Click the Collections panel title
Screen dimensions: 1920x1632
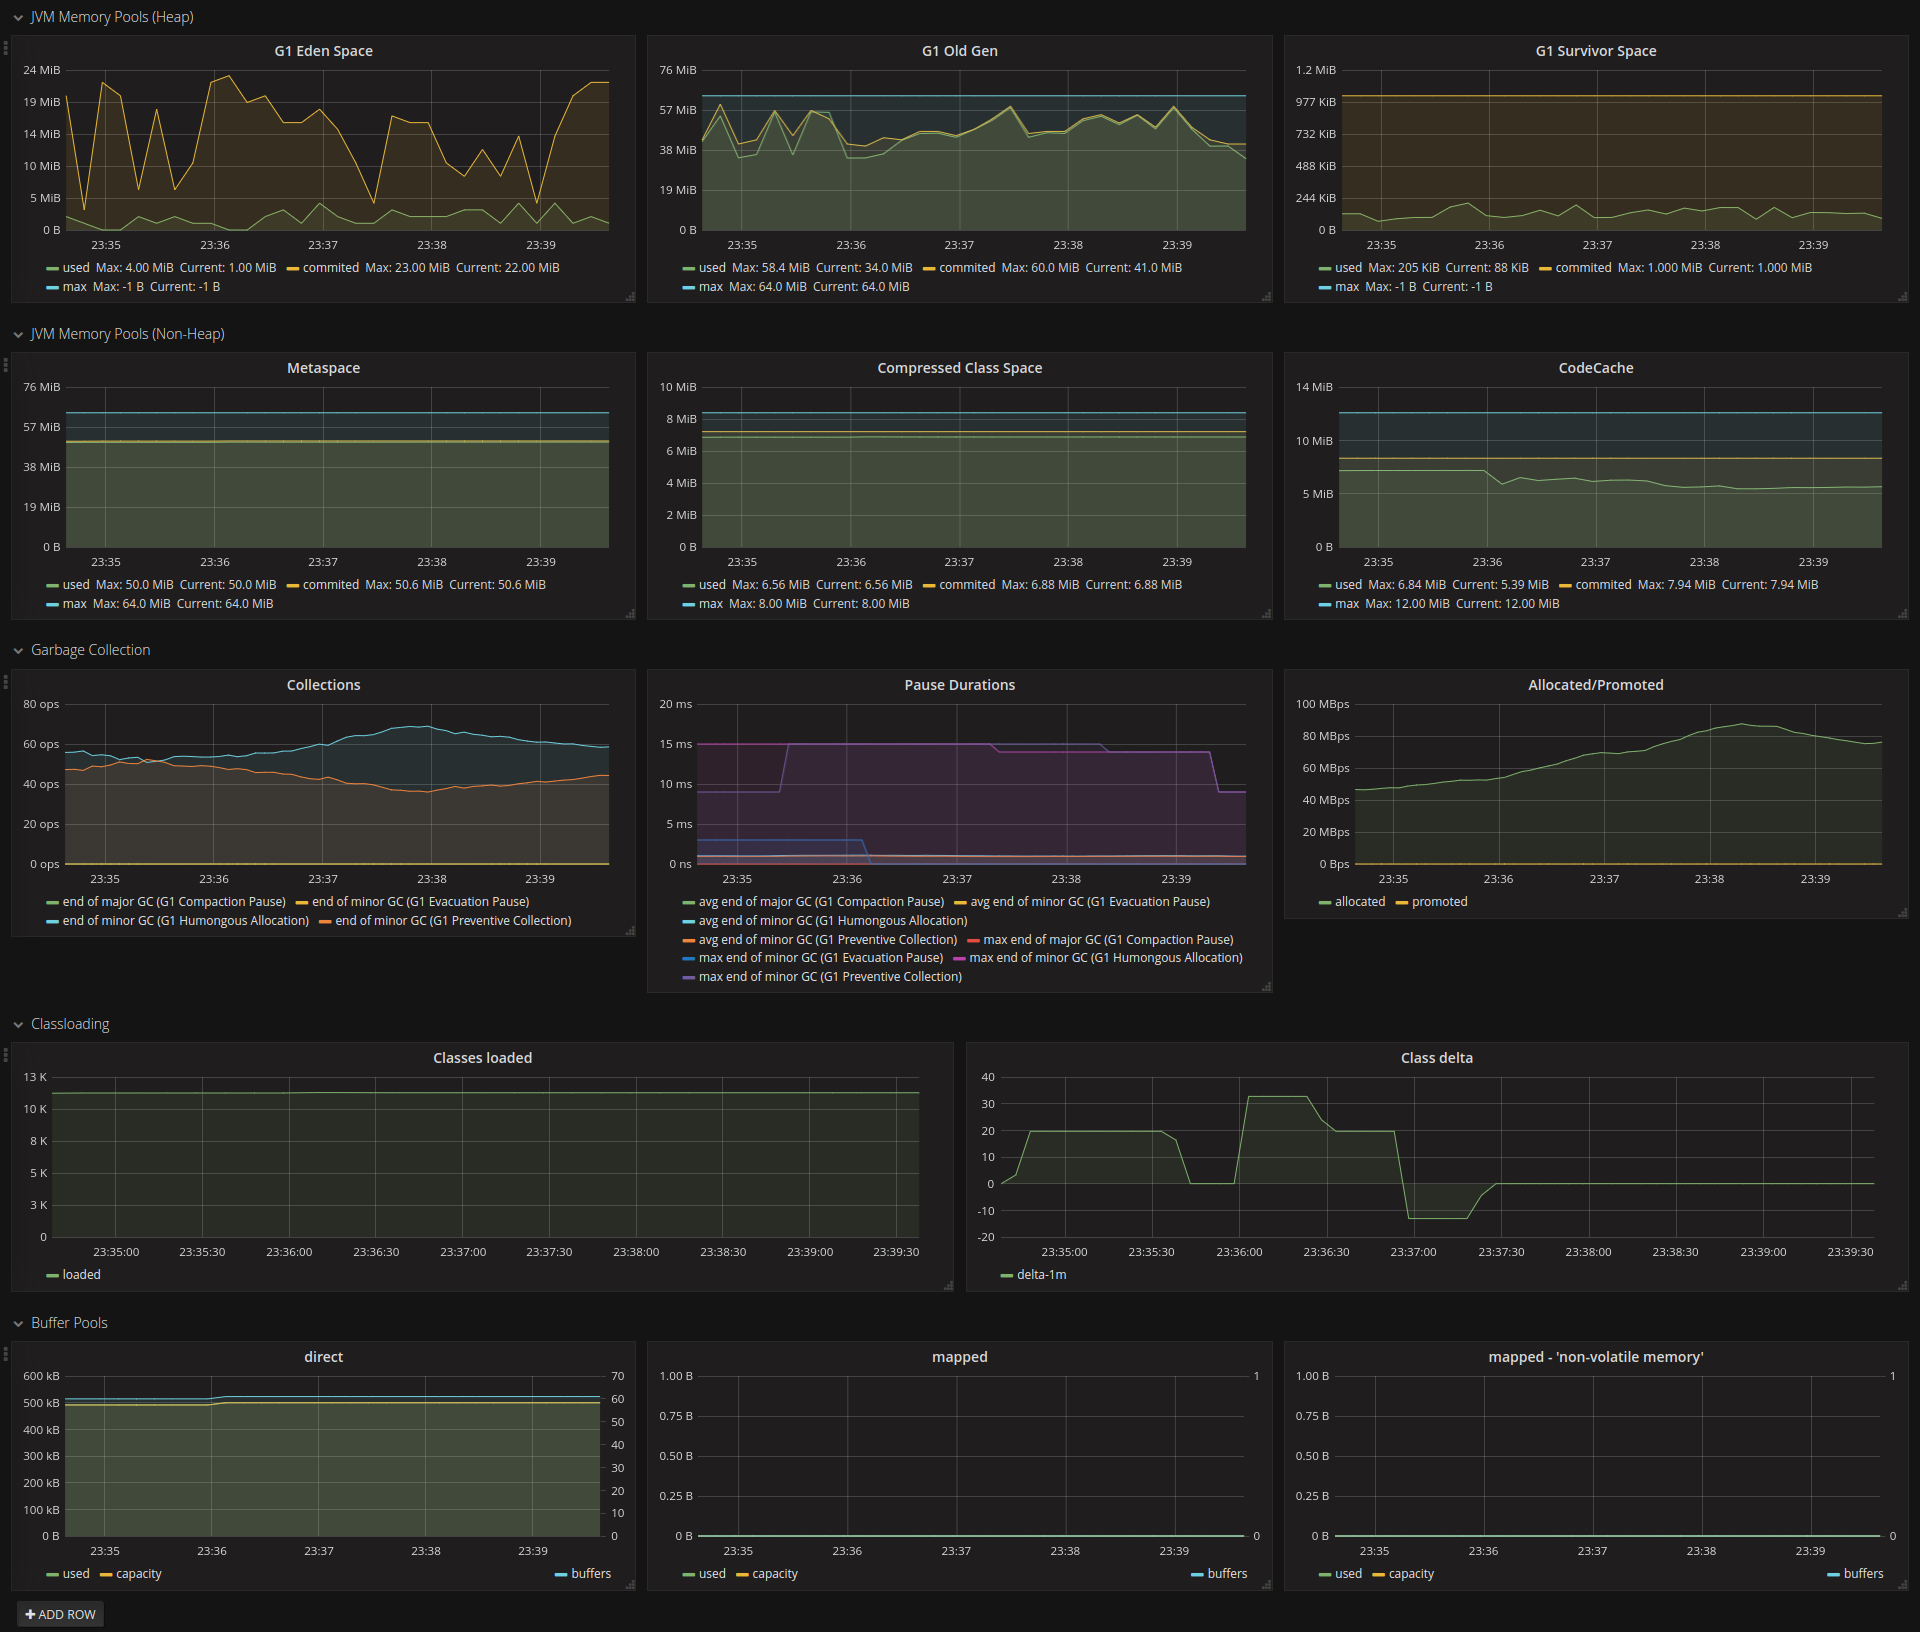(x=323, y=685)
